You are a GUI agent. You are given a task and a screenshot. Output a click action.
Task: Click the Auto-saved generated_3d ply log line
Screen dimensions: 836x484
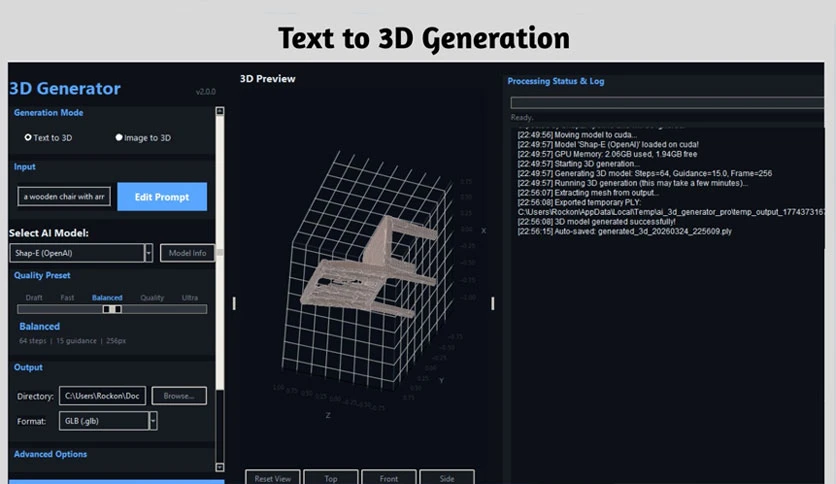pyautogui.click(x=624, y=231)
